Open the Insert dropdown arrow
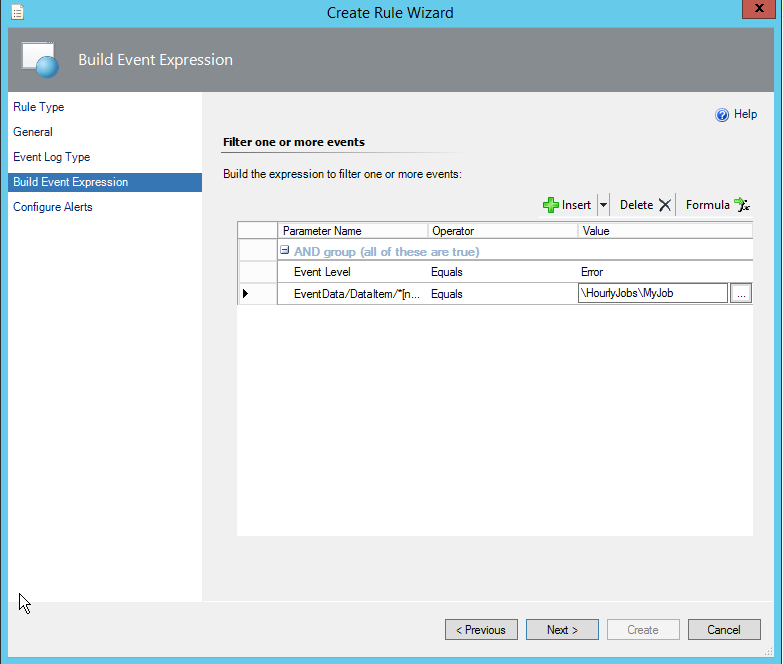783x664 pixels. point(603,205)
